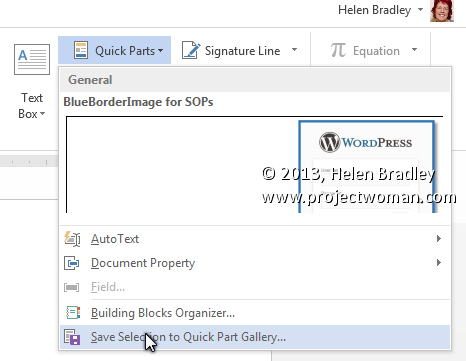Click Helen Bradley's profile picture
466x361 pixels.
pos(442,11)
